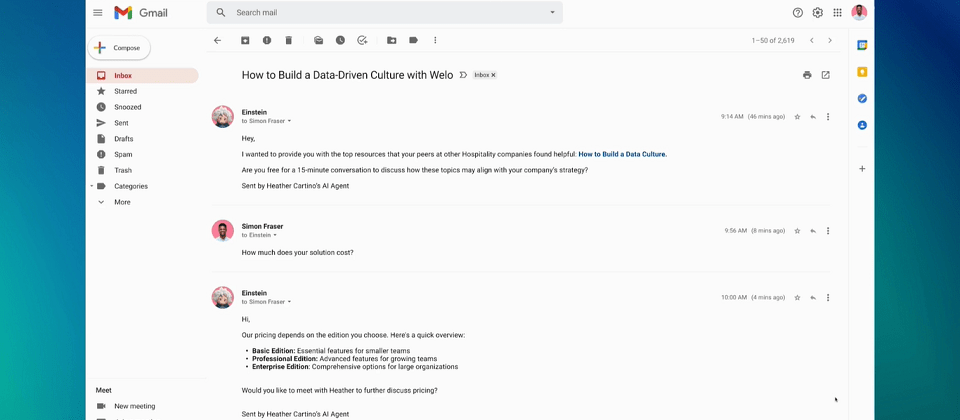
Task: Click the search magnifier icon
Action: [221, 12]
